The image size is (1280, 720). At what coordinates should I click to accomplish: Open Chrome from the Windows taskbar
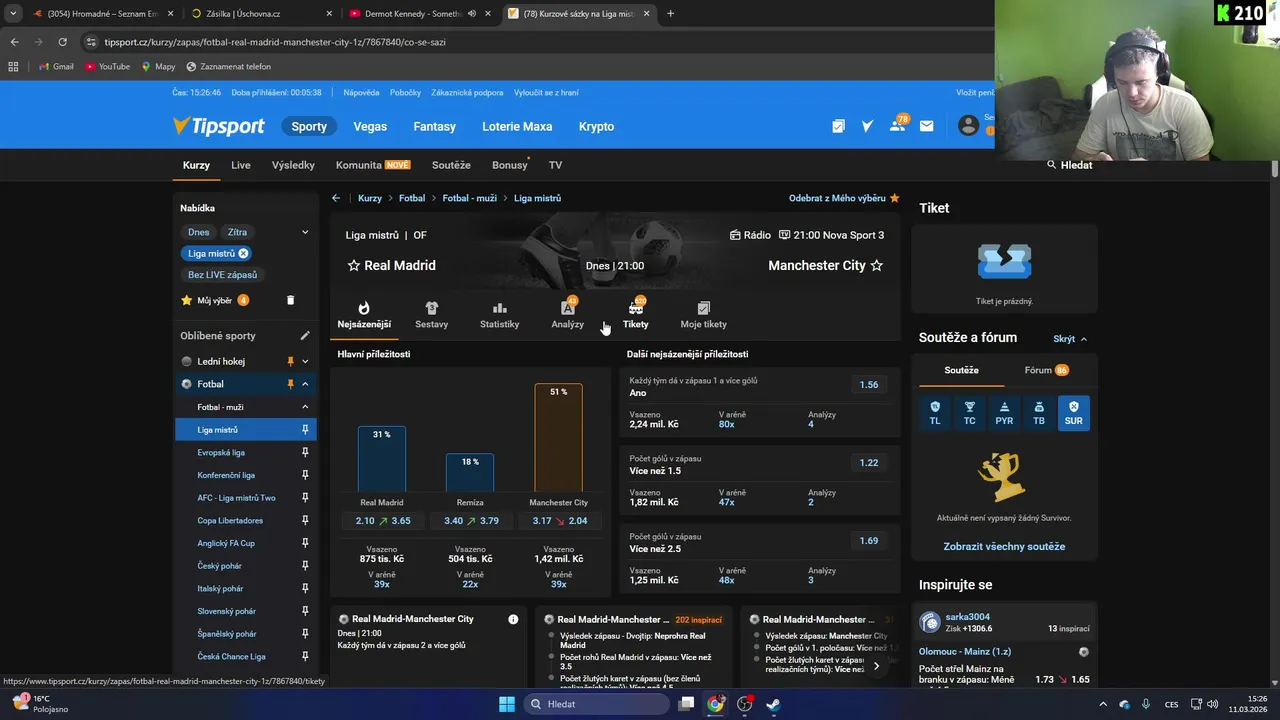click(715, 704)
